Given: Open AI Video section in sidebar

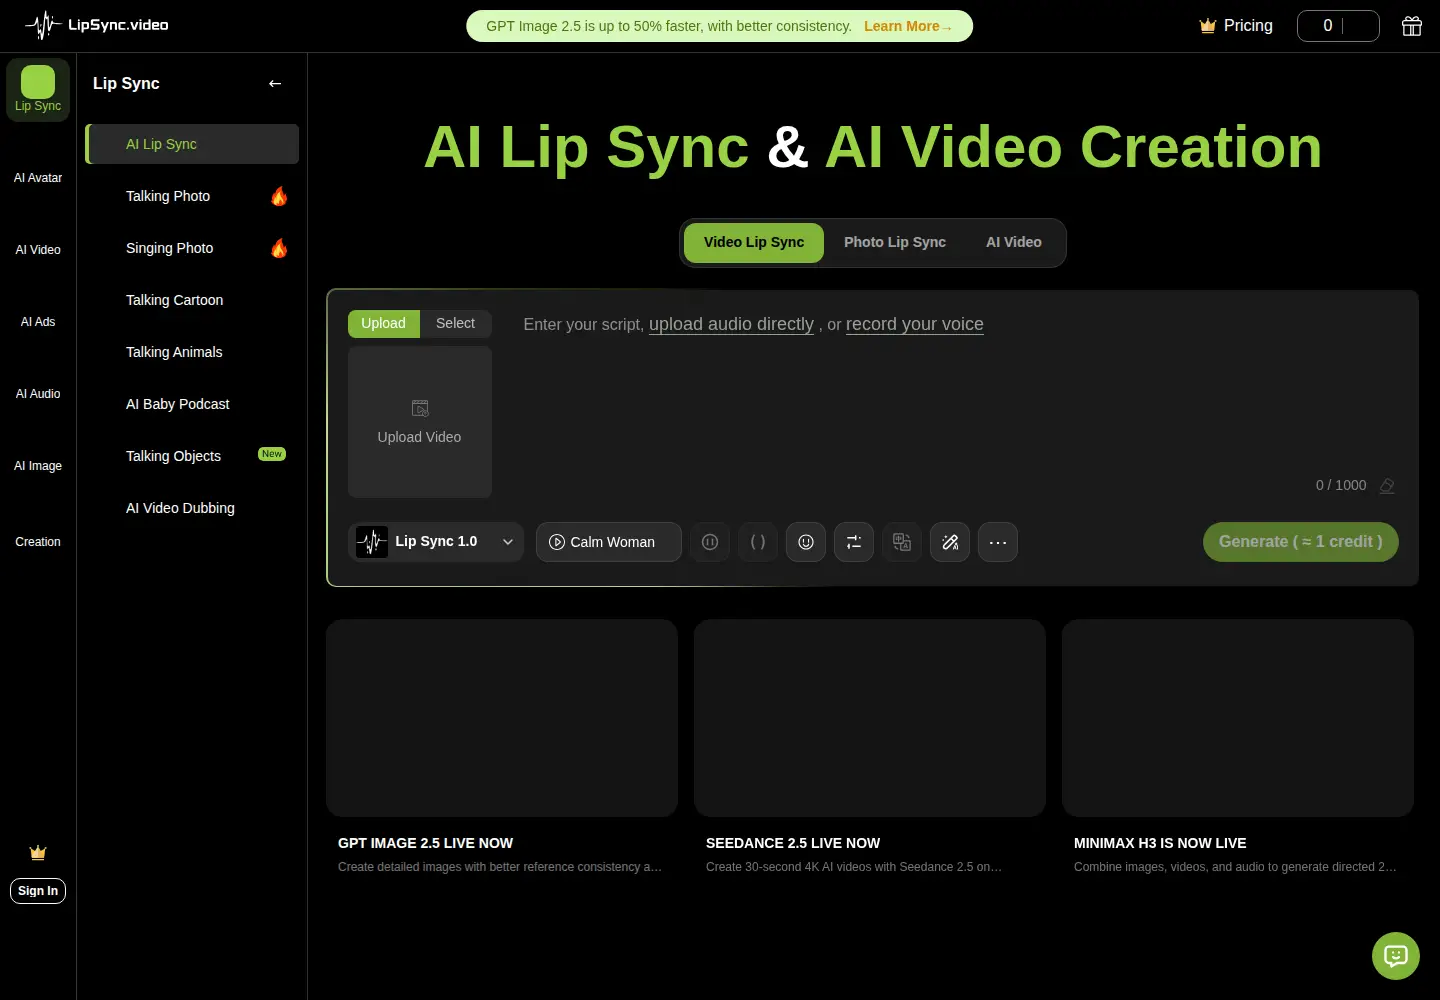Looking at the screenshot, I should (x=38, y=250).
